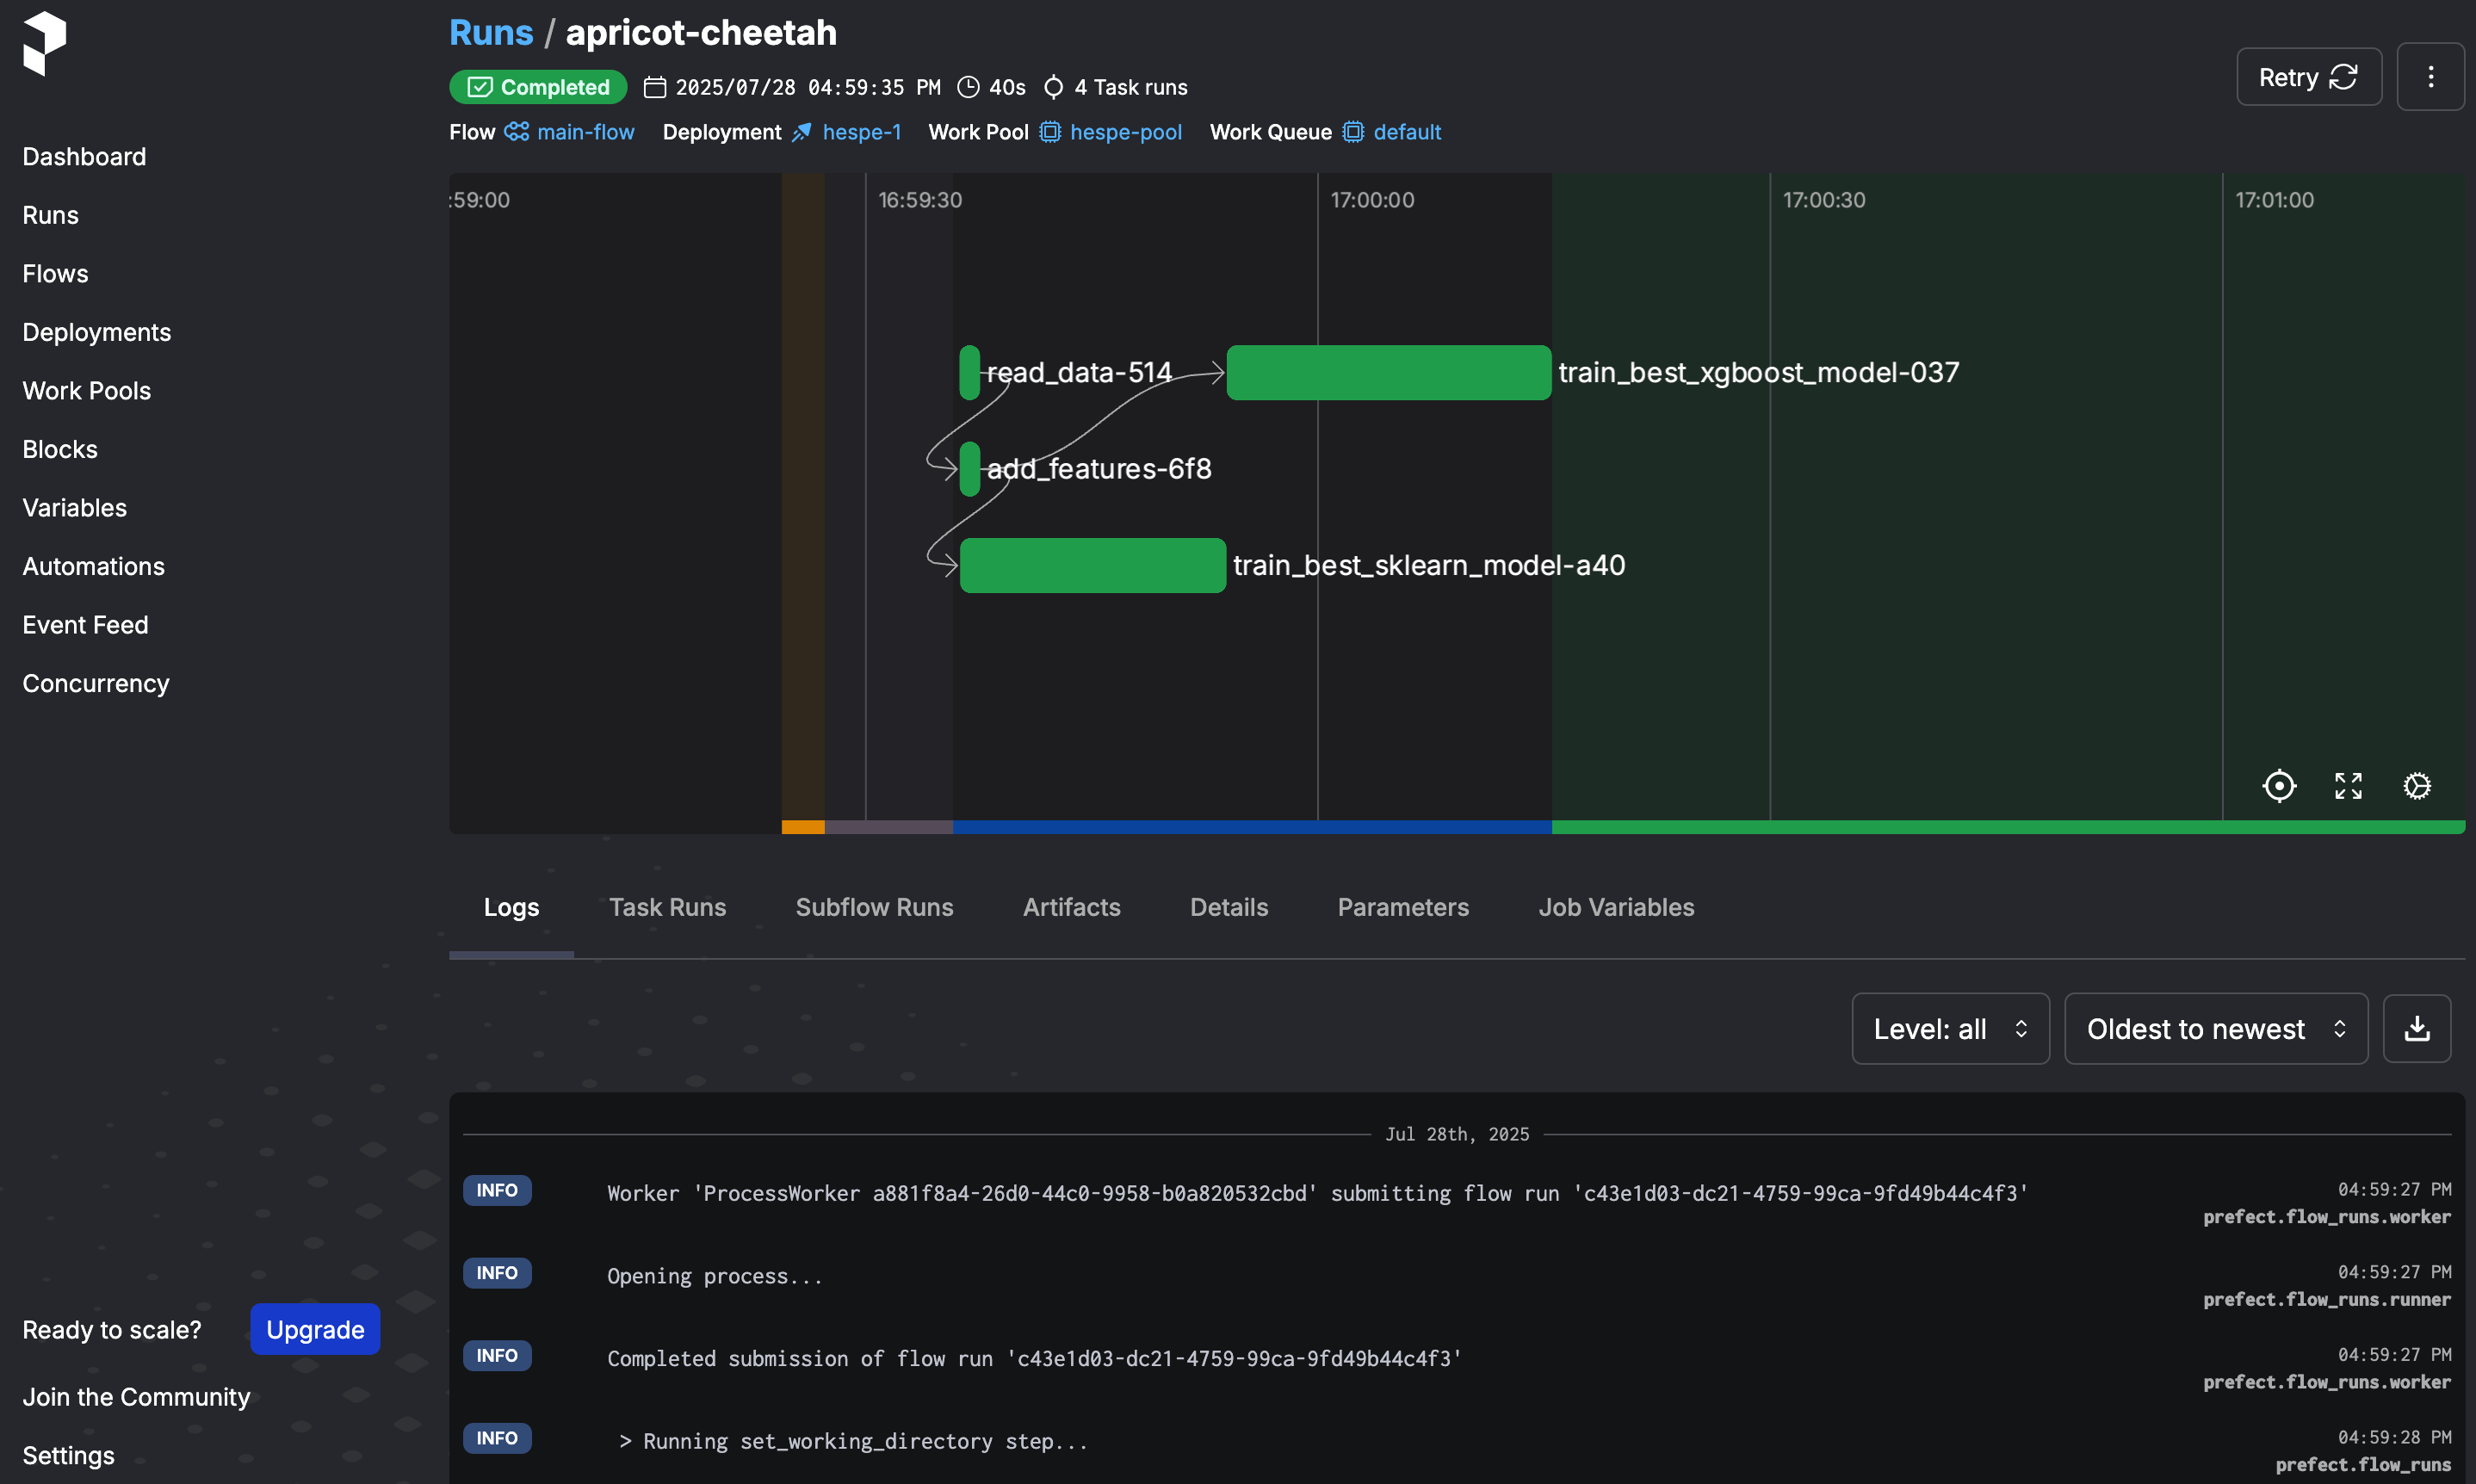
Task: Open fullscreen view of run graph
Action: coord(2348,786)
